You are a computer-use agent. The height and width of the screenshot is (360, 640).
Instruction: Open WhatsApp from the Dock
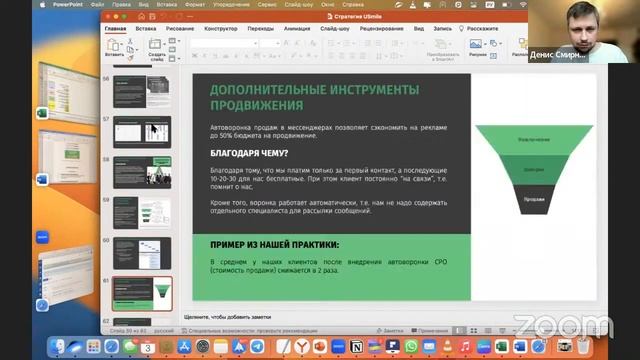click(x=411, y=347)
